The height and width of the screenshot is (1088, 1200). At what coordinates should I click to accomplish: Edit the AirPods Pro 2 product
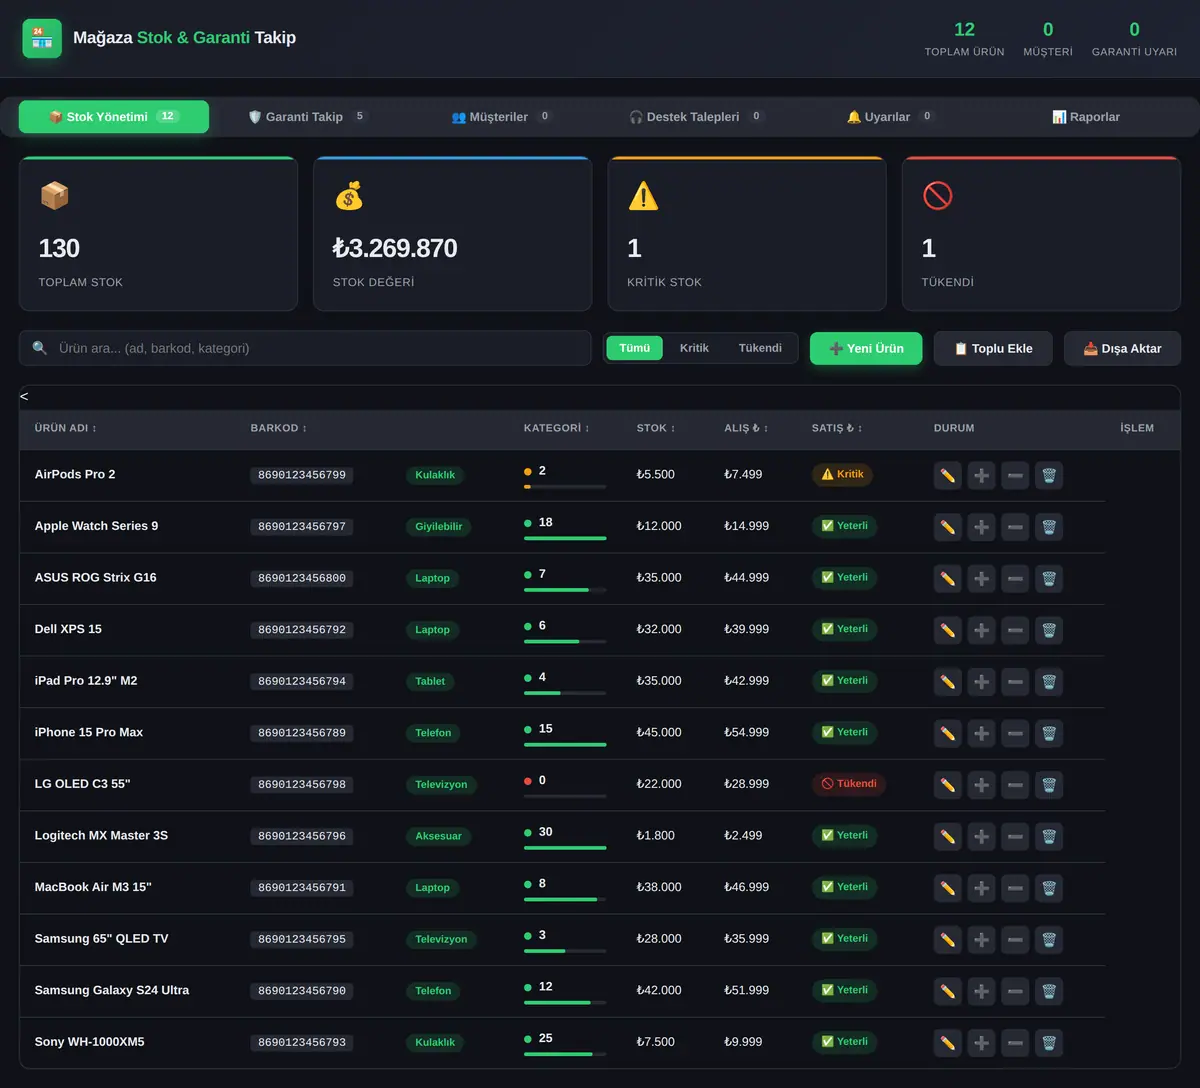(x=948, y=475)
